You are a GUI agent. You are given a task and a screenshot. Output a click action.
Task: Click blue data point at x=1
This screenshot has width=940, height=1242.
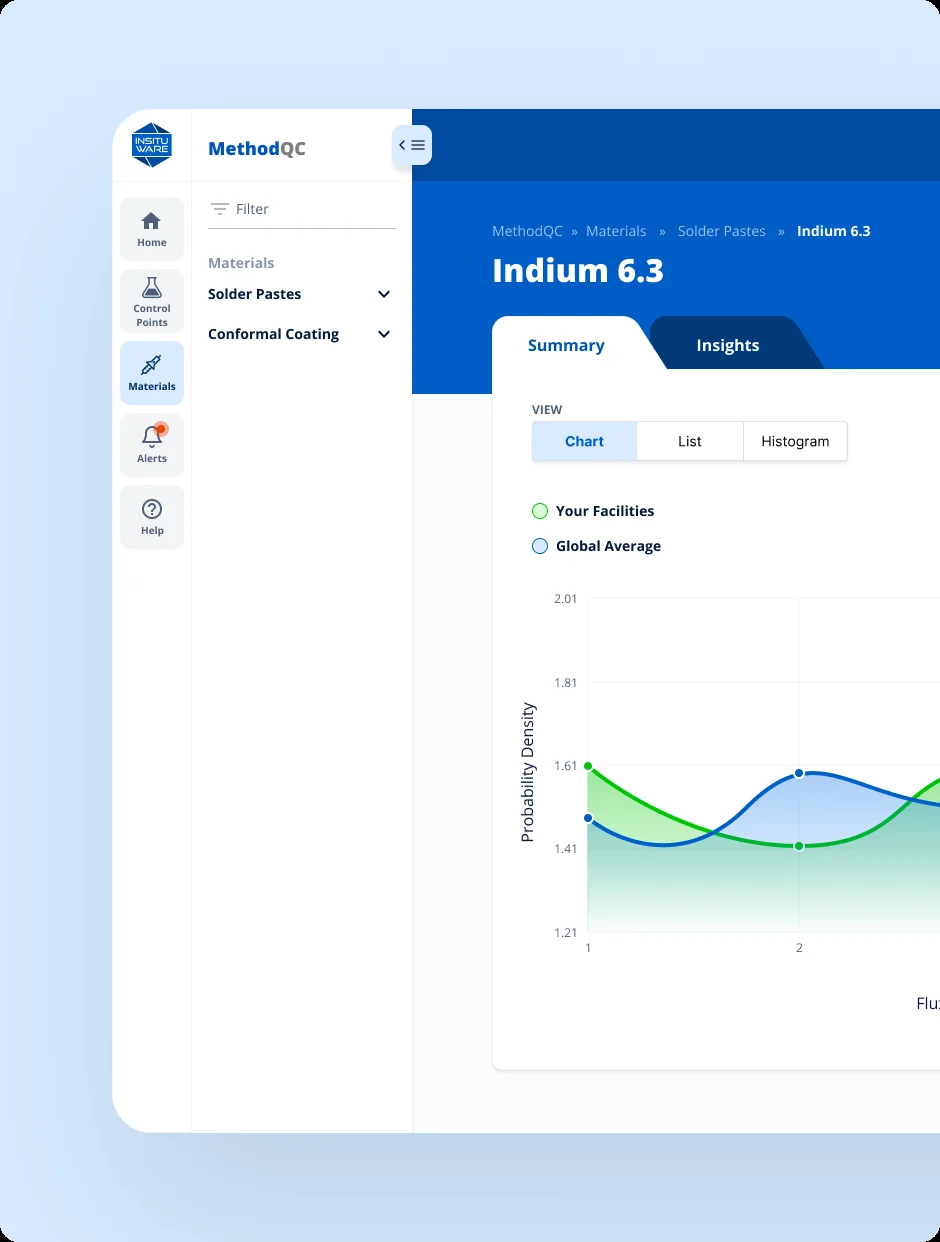[588, 818]
